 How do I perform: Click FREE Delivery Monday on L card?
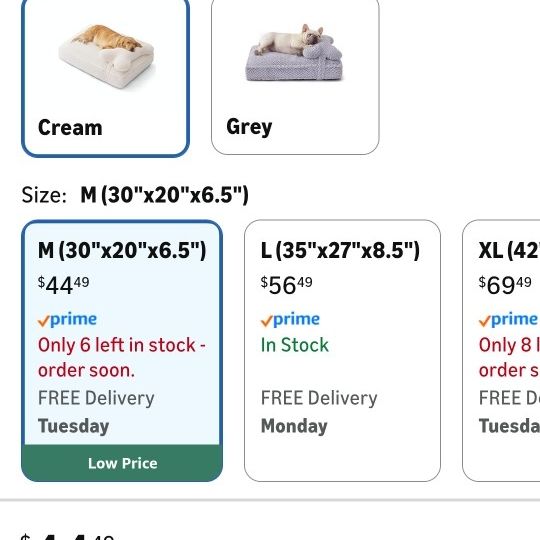tap(319, 412)
